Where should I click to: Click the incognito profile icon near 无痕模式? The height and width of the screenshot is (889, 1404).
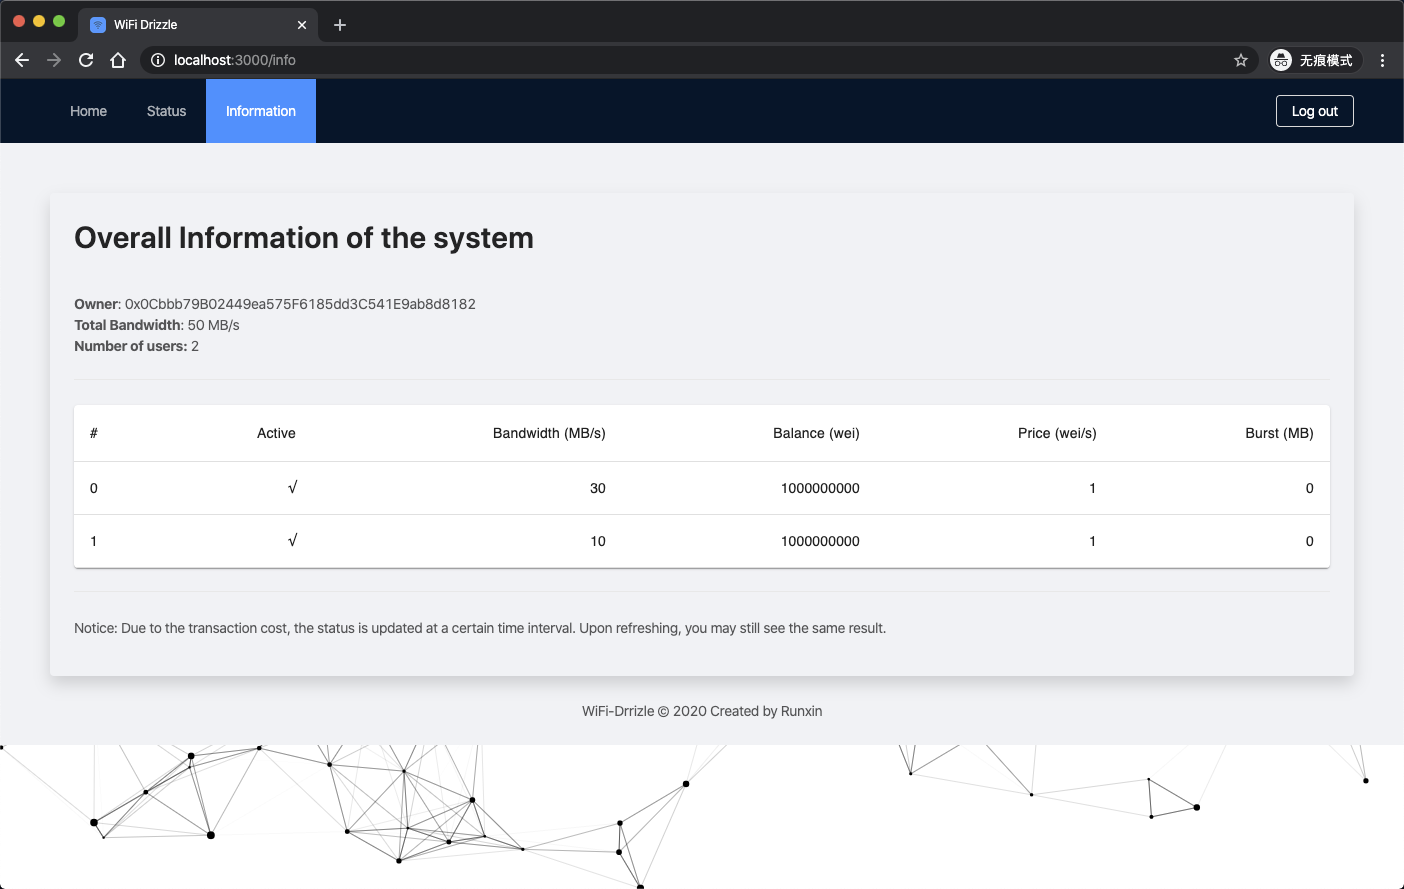click(1280, 60)
